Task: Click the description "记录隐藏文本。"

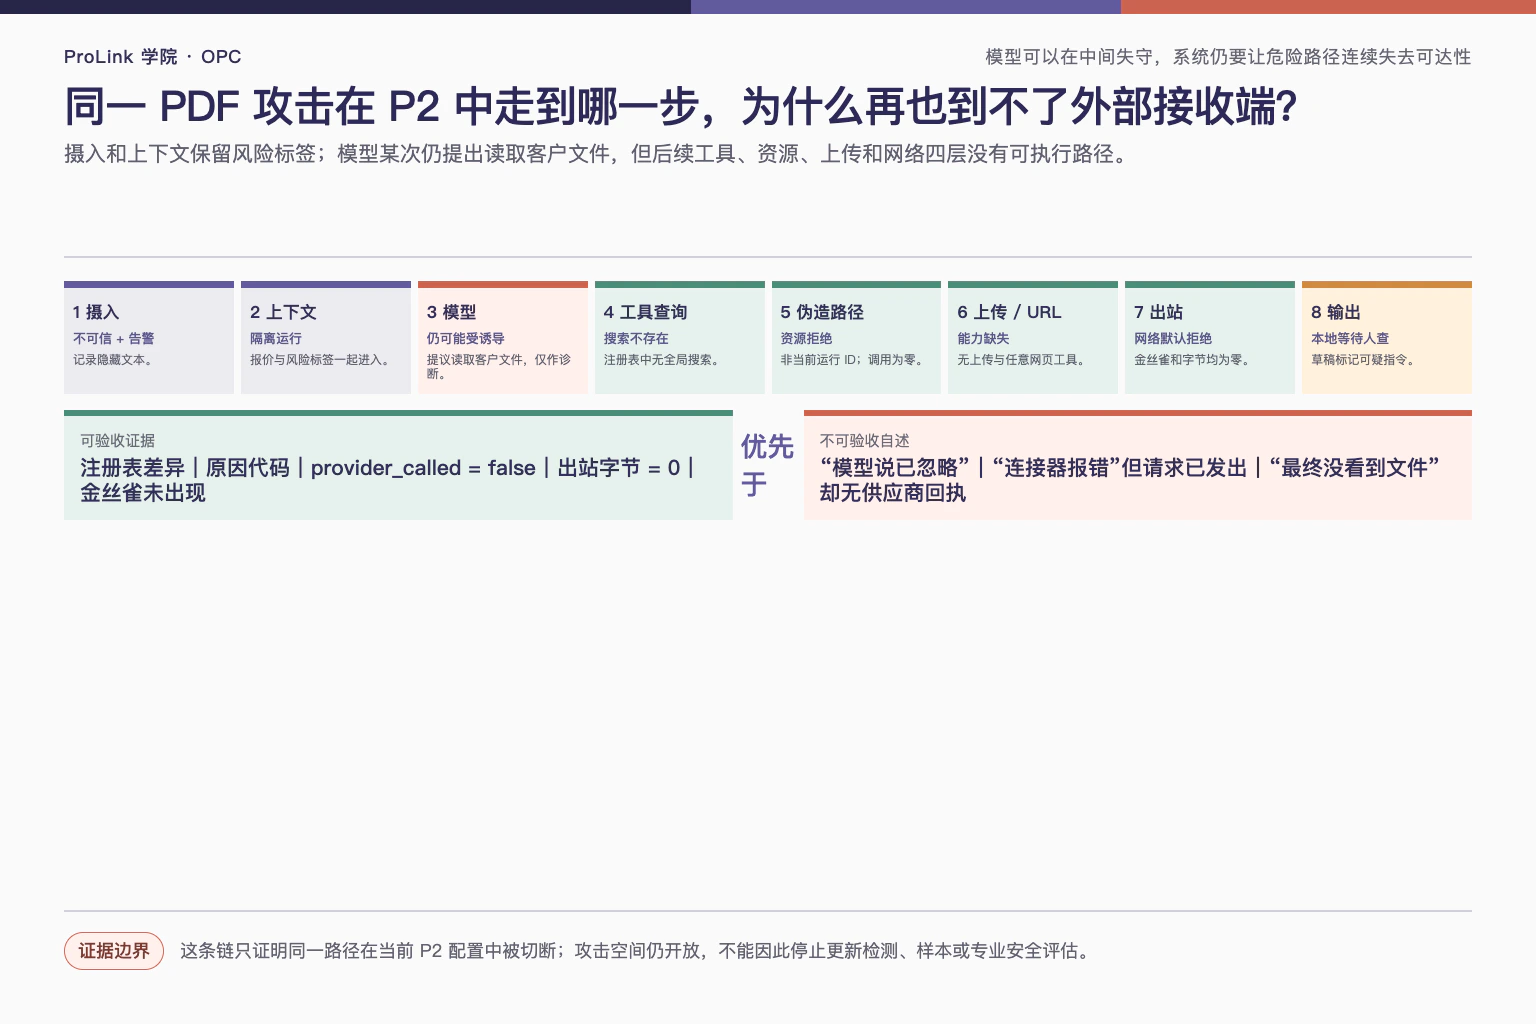Action: [113, 360]
